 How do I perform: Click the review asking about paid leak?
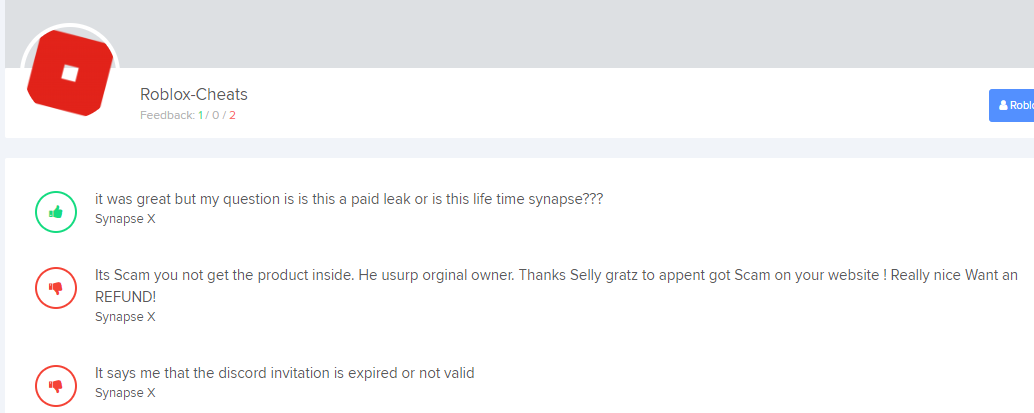coord(349,198)
